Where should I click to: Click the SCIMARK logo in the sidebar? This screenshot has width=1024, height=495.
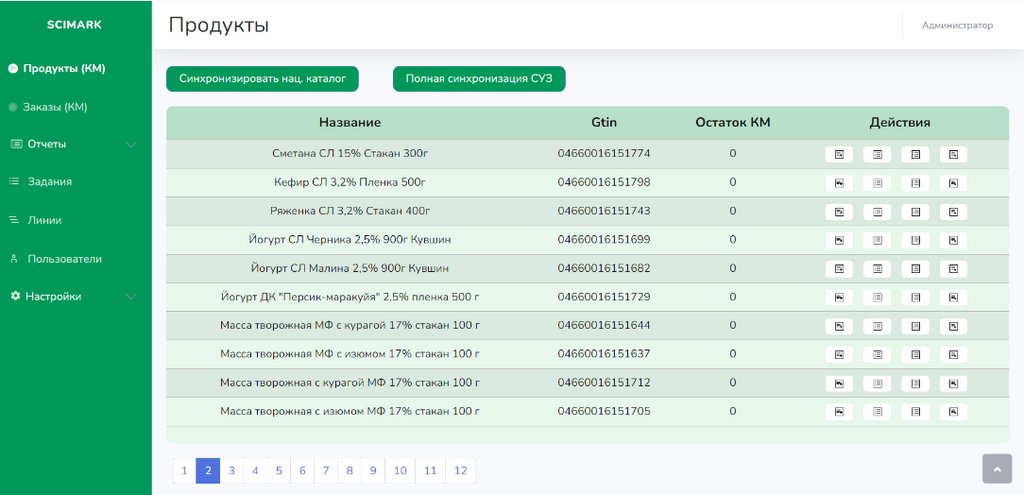(74, 25)
